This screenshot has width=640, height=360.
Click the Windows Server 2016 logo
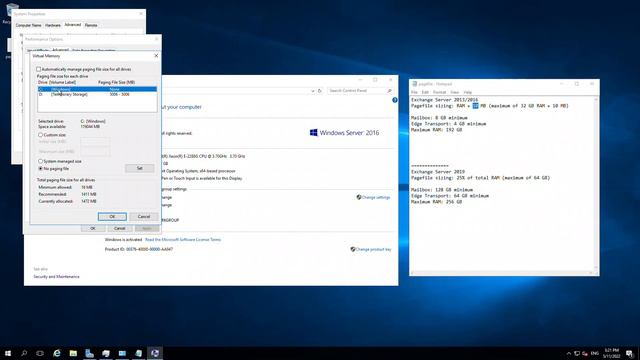[344, 133]
